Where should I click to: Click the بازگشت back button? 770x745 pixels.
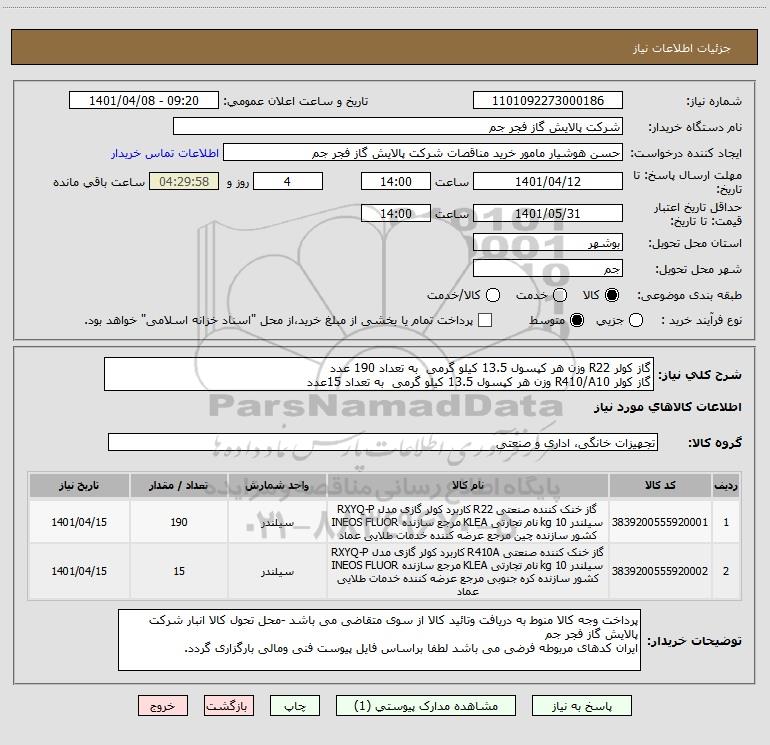tap(229, 706)
